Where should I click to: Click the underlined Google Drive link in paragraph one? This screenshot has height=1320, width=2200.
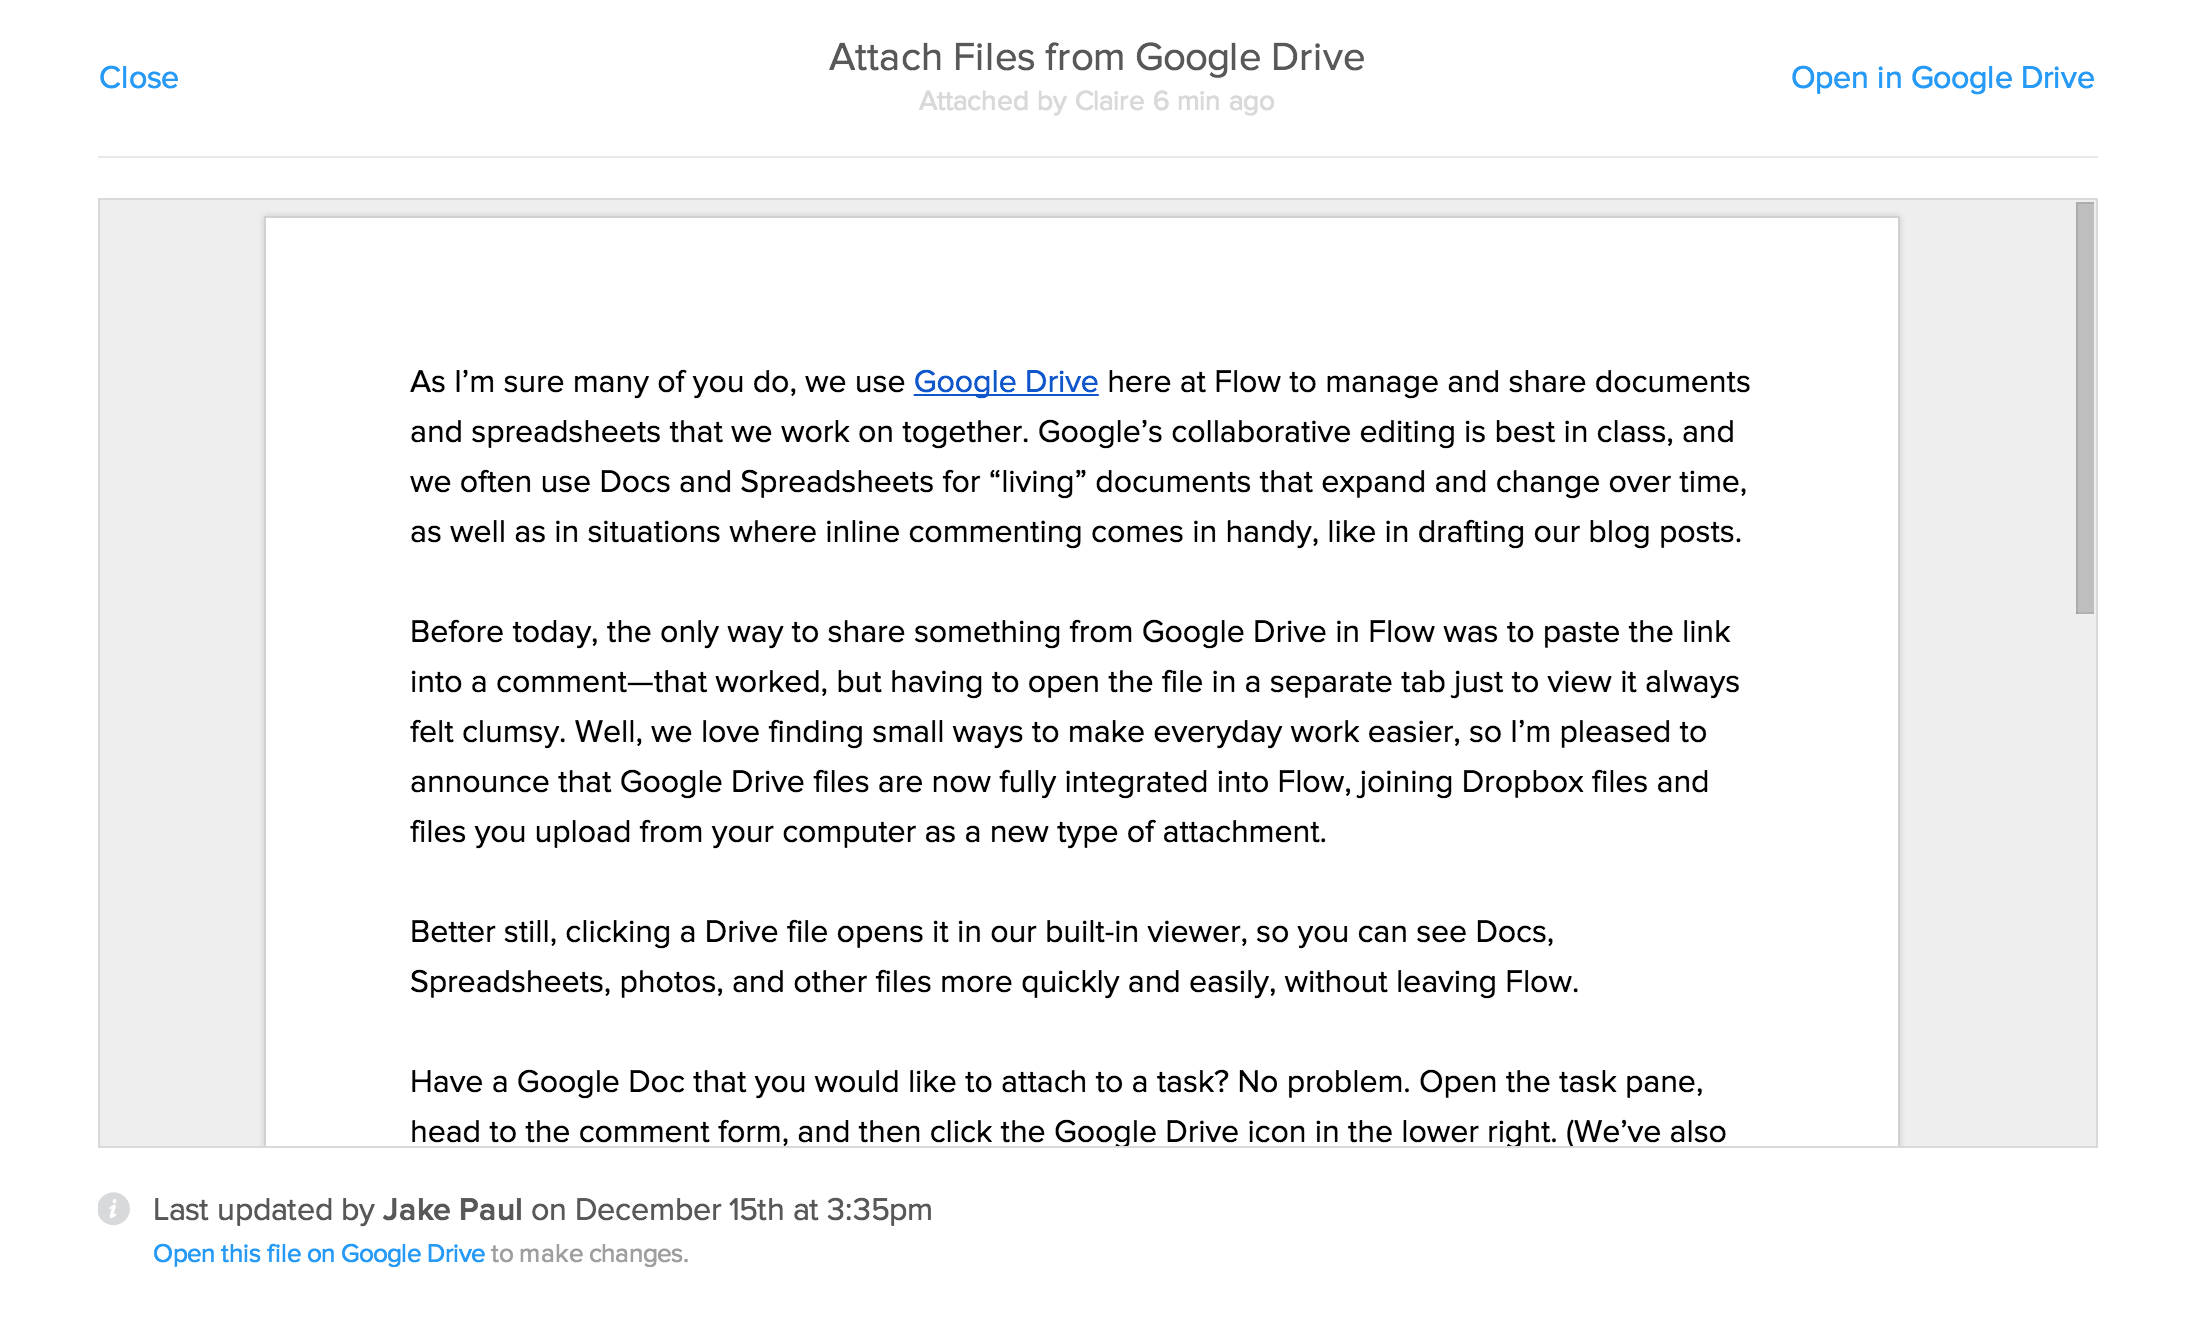tap(1005, 382)
